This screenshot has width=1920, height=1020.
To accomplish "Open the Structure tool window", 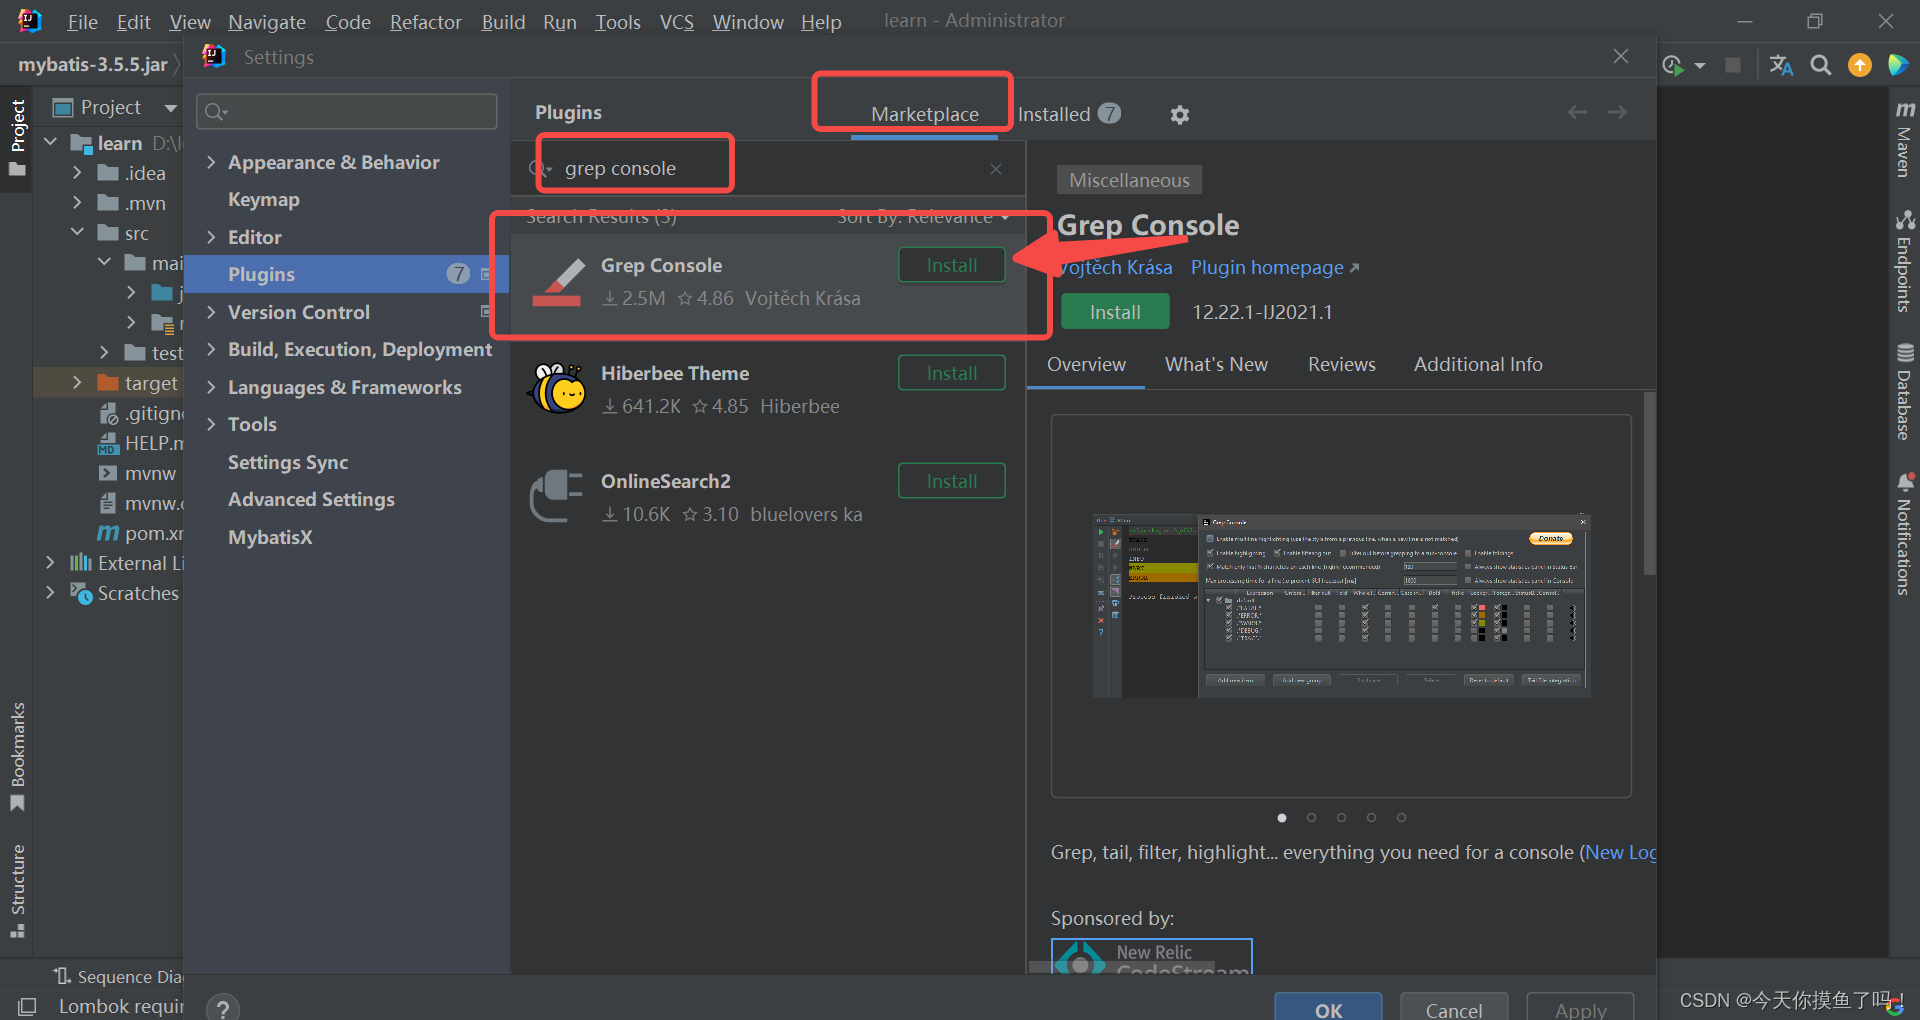I will pos(18,890).
